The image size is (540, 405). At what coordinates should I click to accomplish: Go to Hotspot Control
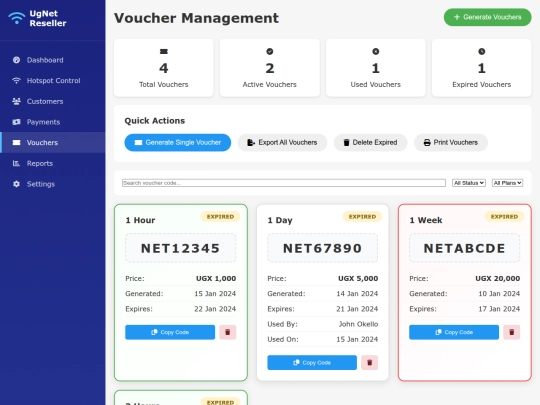[53, 81]
